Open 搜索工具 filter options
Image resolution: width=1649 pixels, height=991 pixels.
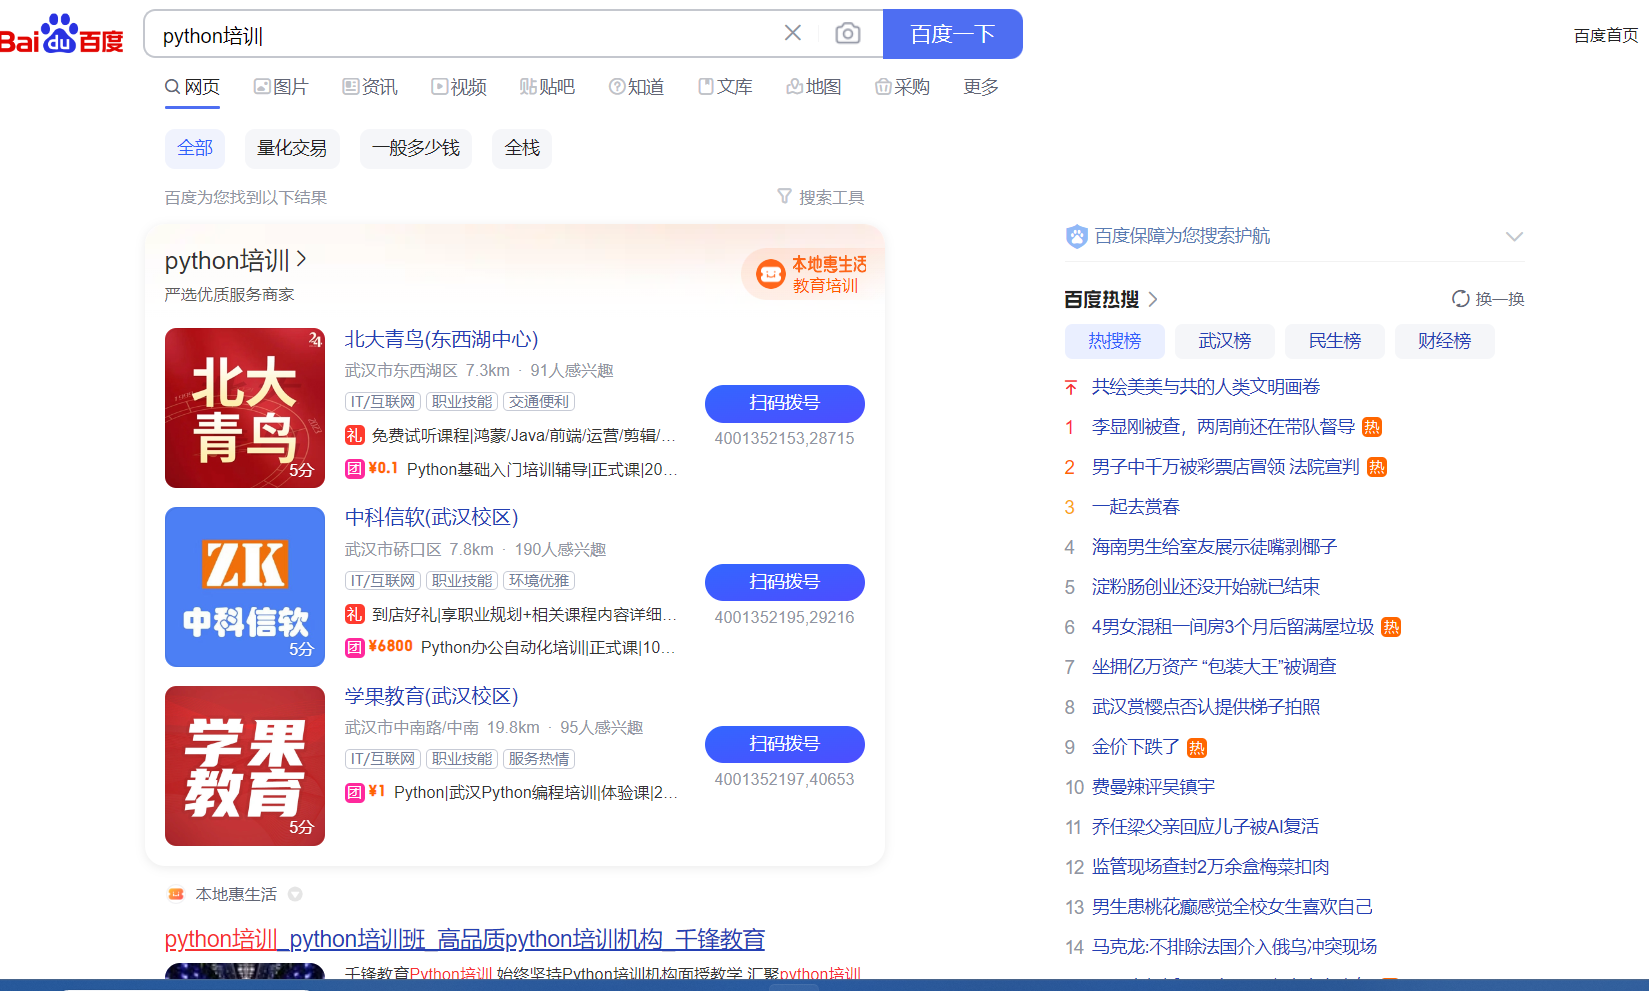(821, 197)
